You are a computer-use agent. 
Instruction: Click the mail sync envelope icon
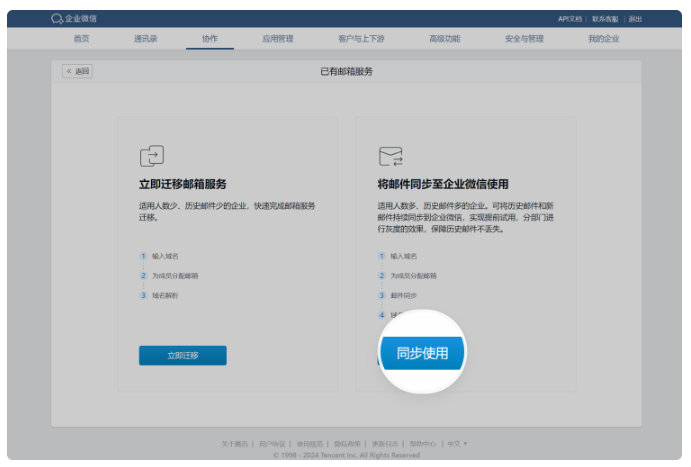(390, 156)
